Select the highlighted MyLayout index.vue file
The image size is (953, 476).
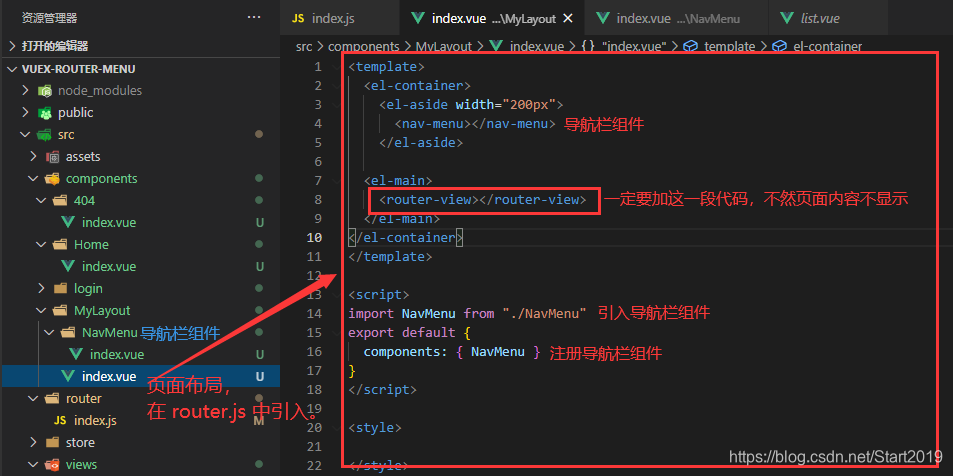[x=140, y=376]
